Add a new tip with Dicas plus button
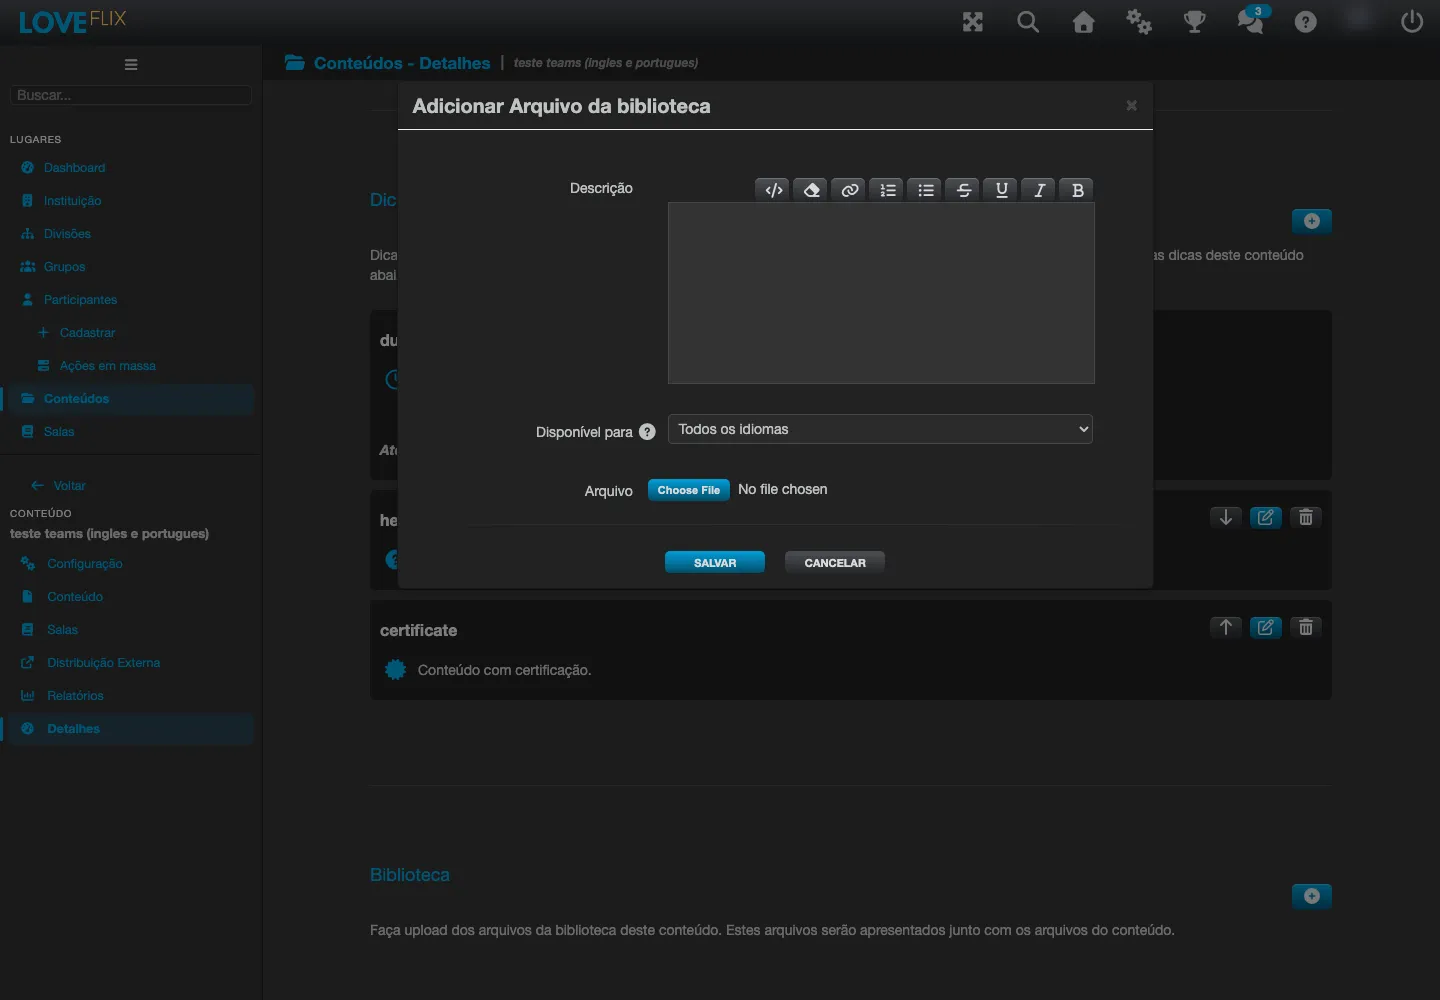1440x1000 pixels. pyautogui.click(x=1312, y=221)
